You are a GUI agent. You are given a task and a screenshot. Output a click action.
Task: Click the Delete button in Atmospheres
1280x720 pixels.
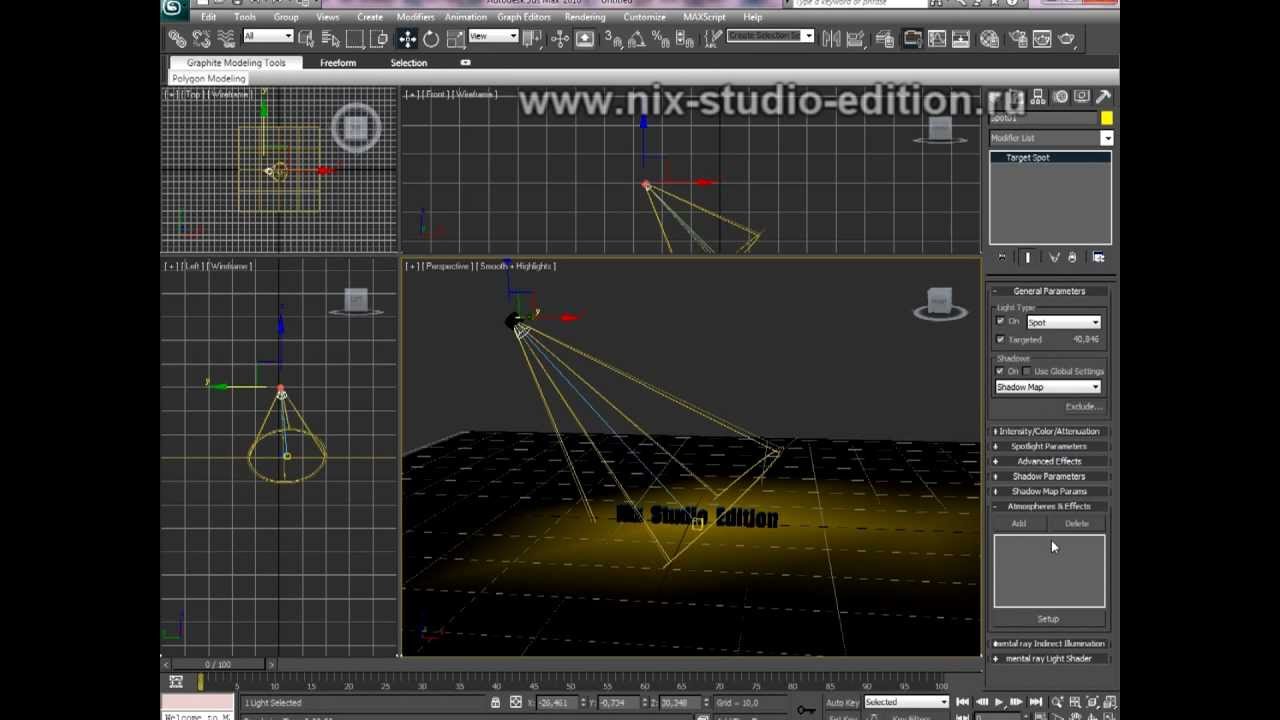[x=1077, y=524]
